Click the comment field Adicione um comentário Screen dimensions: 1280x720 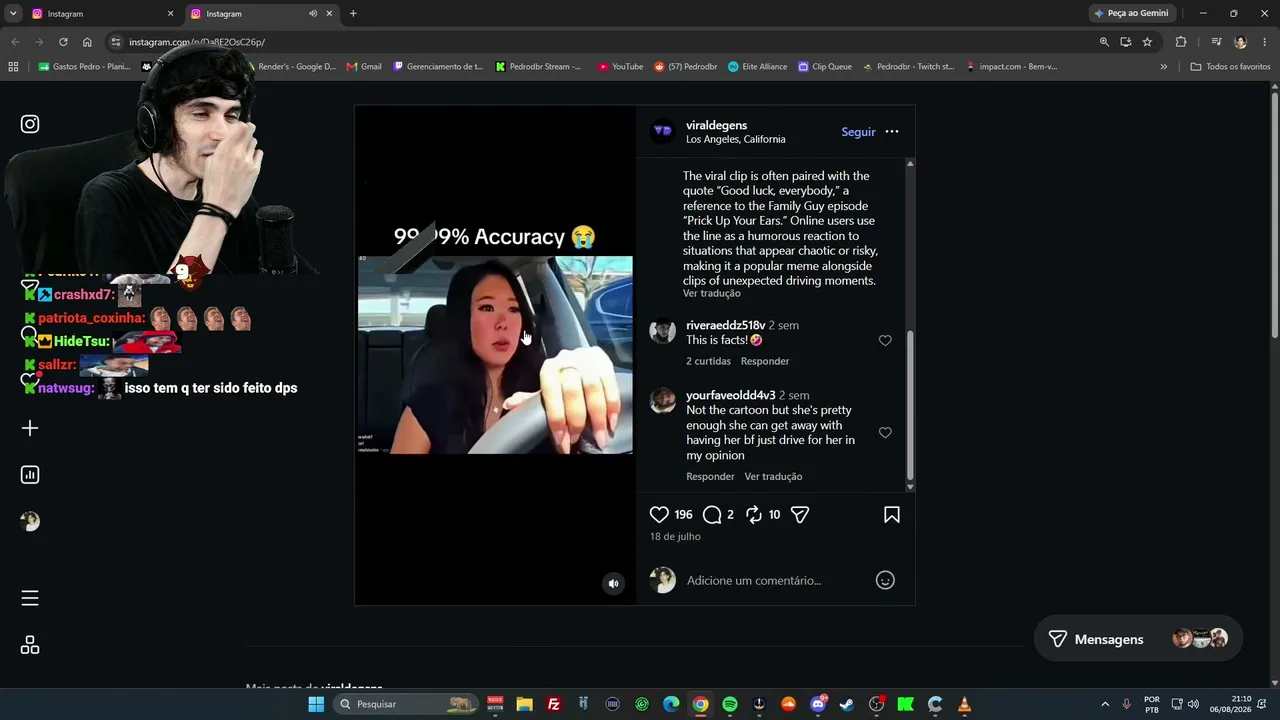click(x=754, y=580)
